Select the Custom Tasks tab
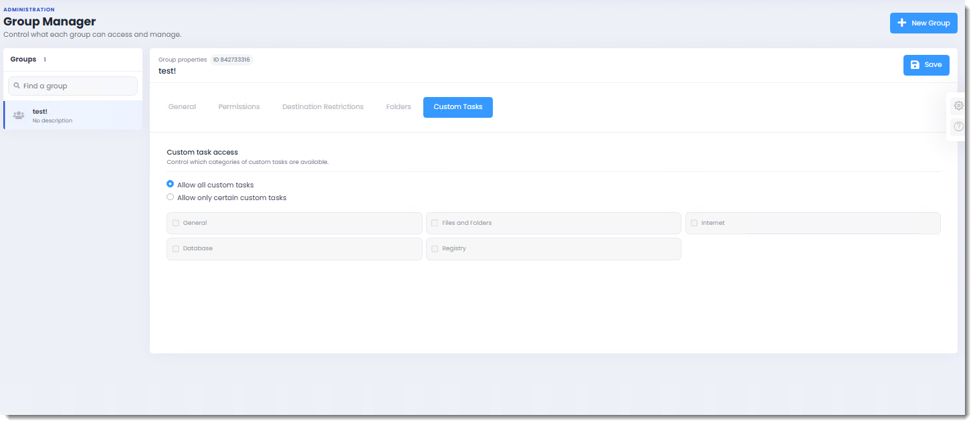975x425 pixels. 458,107
